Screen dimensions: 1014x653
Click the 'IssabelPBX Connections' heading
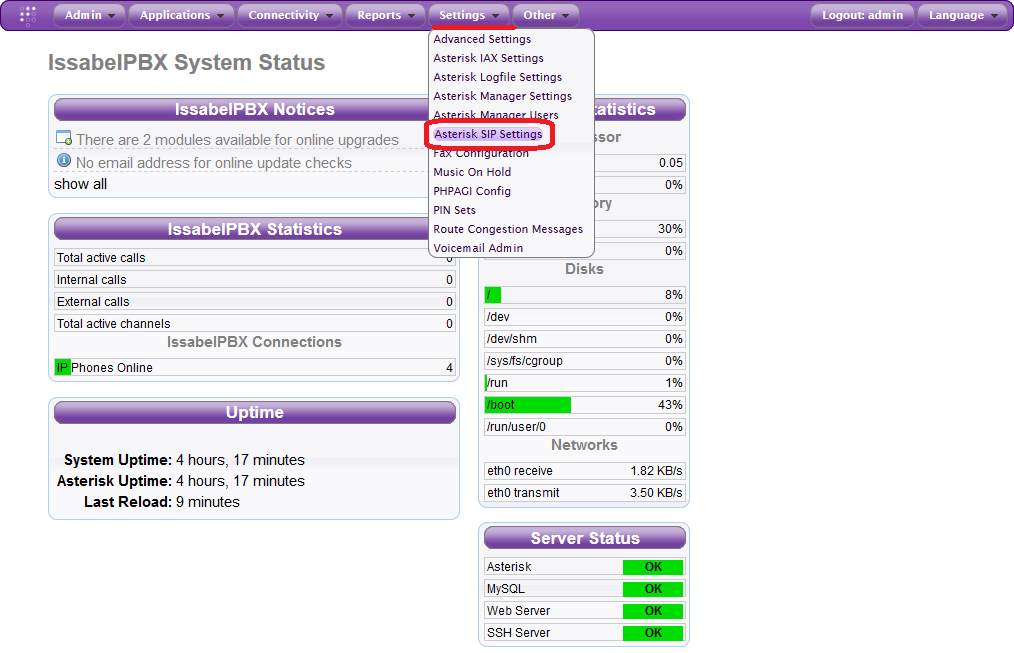point(254,342)
